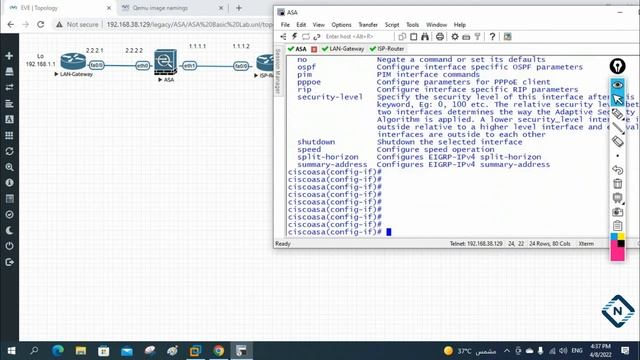Click the camera screenshot icon in annotation toolbar
The height and width of the screenshot is (360, 640).
[618, 212]
